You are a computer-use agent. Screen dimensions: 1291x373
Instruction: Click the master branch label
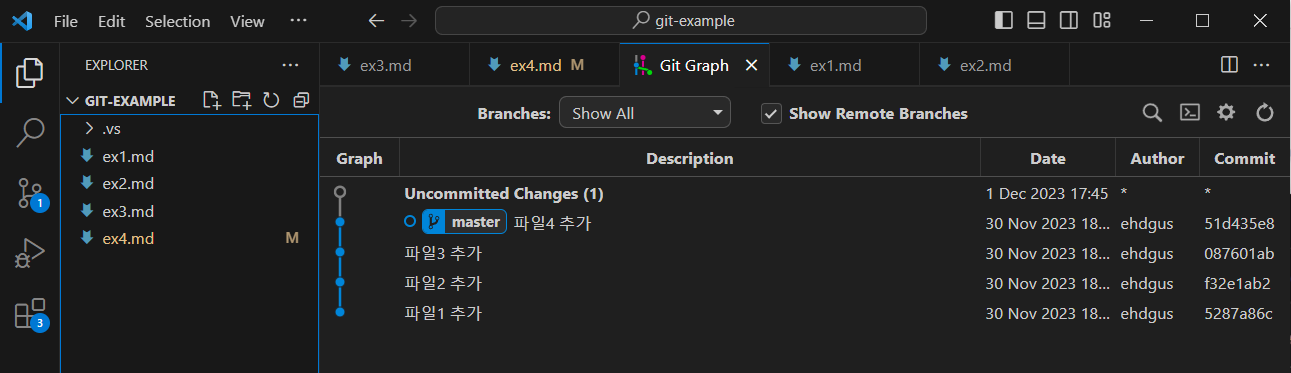[464, 222]
